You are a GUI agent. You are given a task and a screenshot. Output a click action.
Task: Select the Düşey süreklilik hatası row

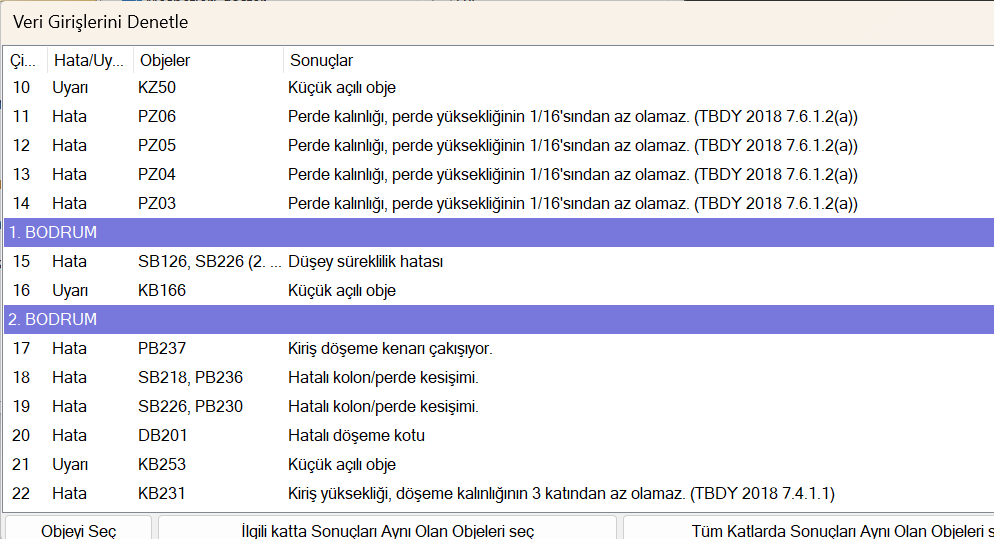pyautogui.click(x=365, y=262)
